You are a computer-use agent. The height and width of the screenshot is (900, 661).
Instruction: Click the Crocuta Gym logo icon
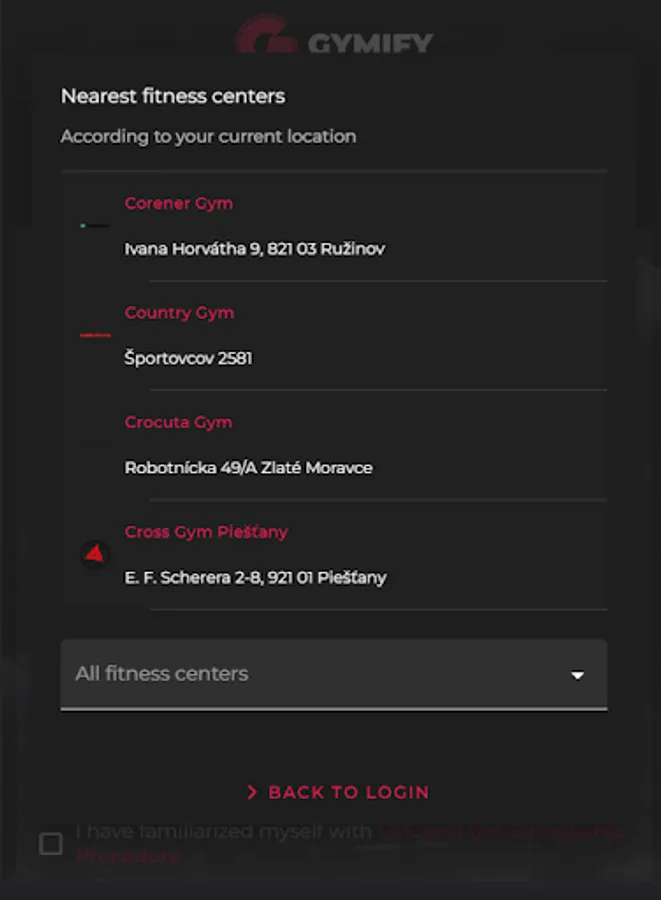pos(95,445)
